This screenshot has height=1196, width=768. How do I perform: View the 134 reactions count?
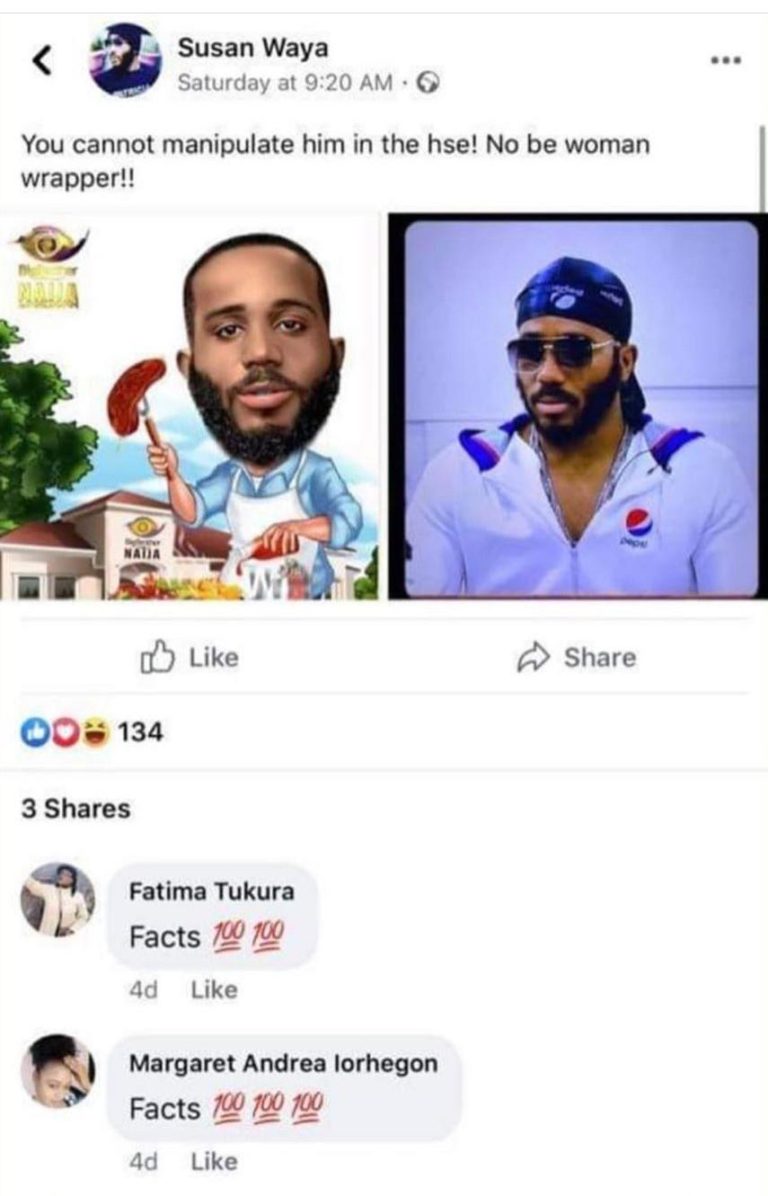140,731
